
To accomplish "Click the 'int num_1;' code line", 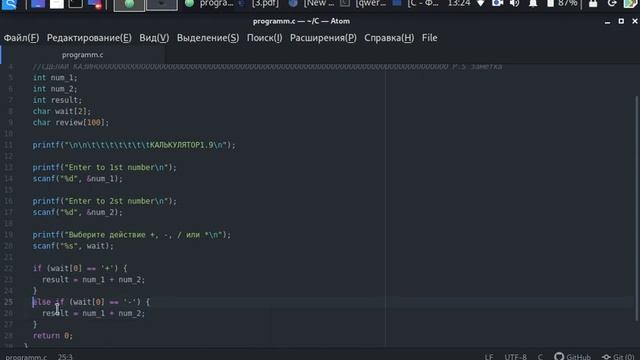I will [55, 78].
